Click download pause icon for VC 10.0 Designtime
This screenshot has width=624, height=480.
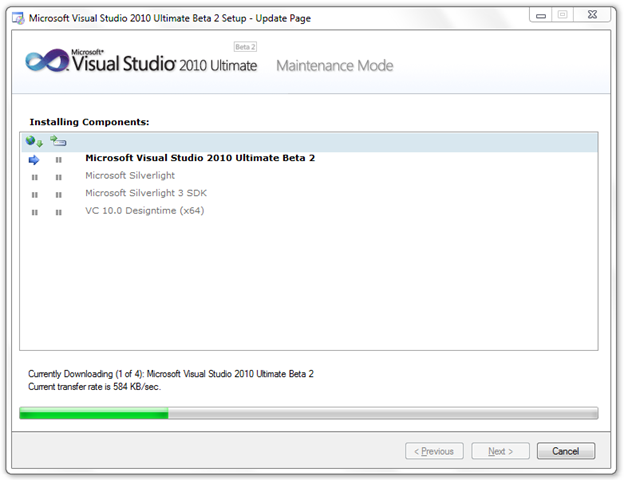click(x=35, y=213)
